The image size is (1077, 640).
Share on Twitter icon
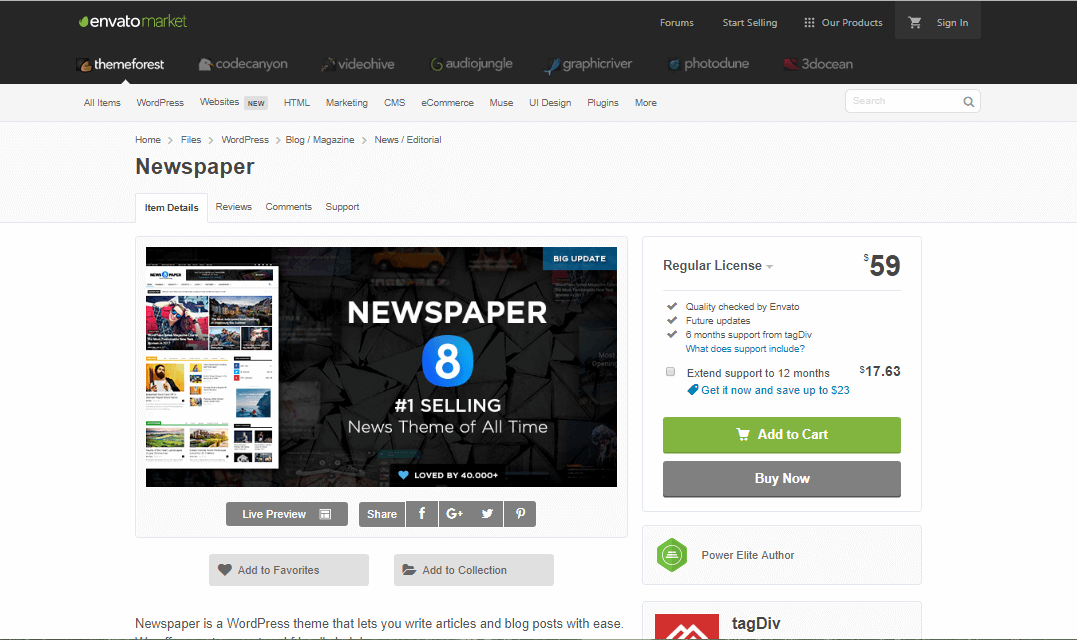[x=487, y=514]
